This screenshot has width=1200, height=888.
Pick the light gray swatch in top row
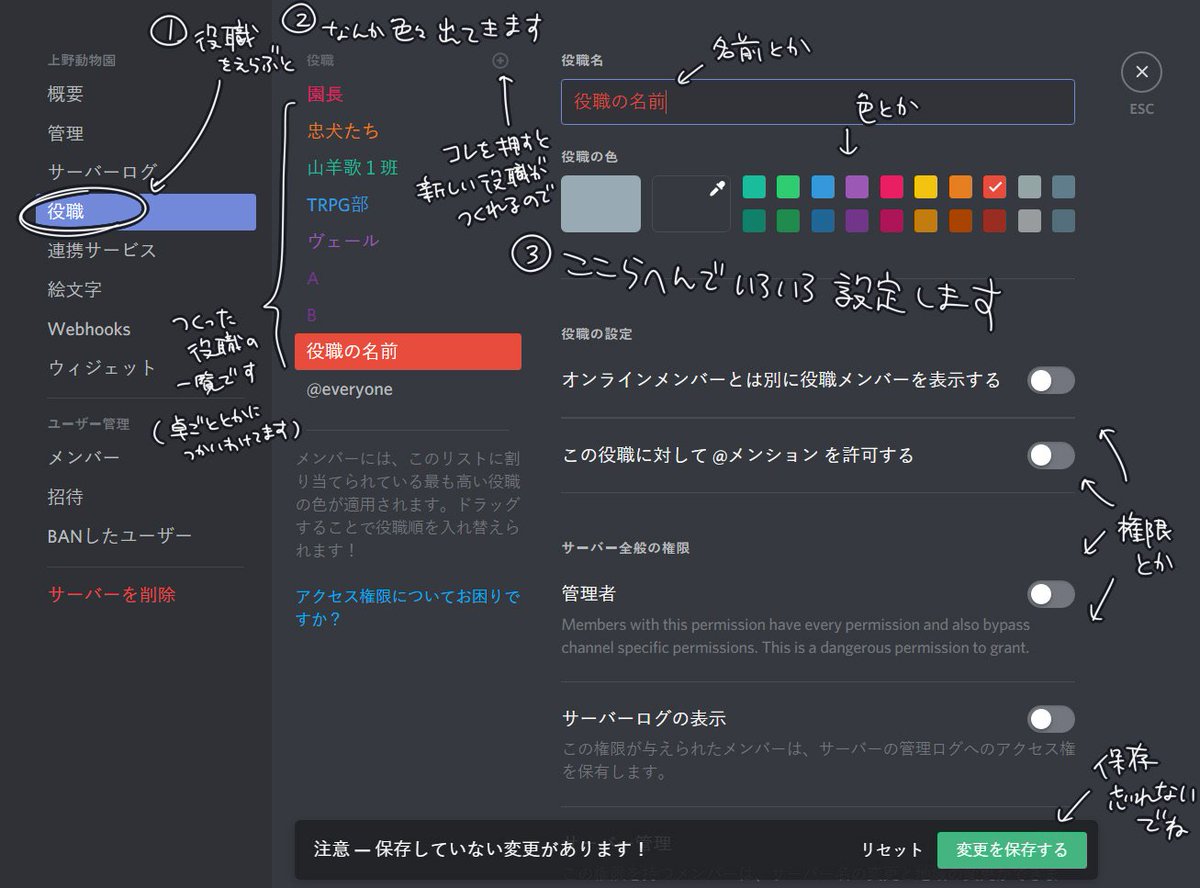(1029, 188)
